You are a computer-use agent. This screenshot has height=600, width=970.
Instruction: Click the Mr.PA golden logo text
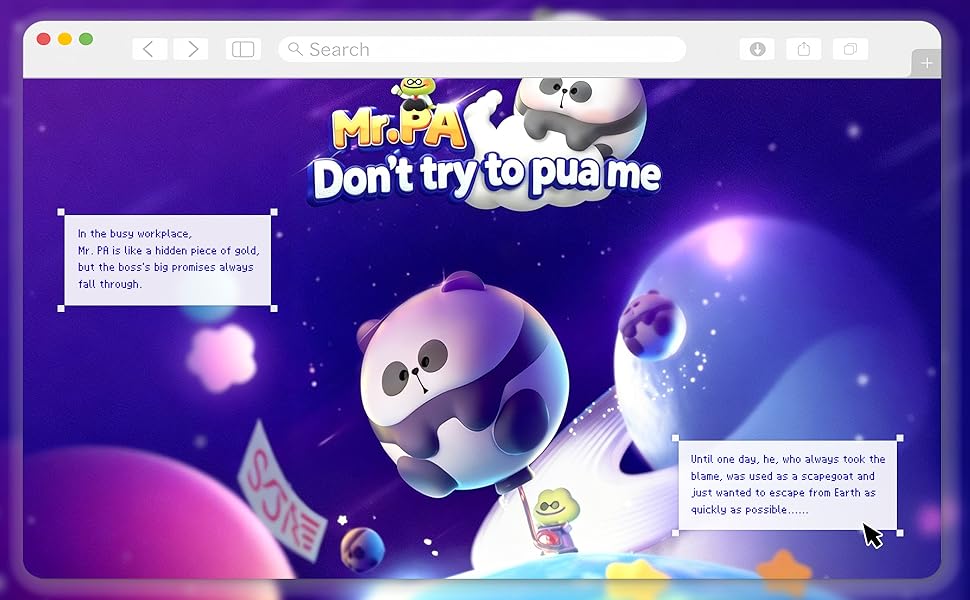399,128
